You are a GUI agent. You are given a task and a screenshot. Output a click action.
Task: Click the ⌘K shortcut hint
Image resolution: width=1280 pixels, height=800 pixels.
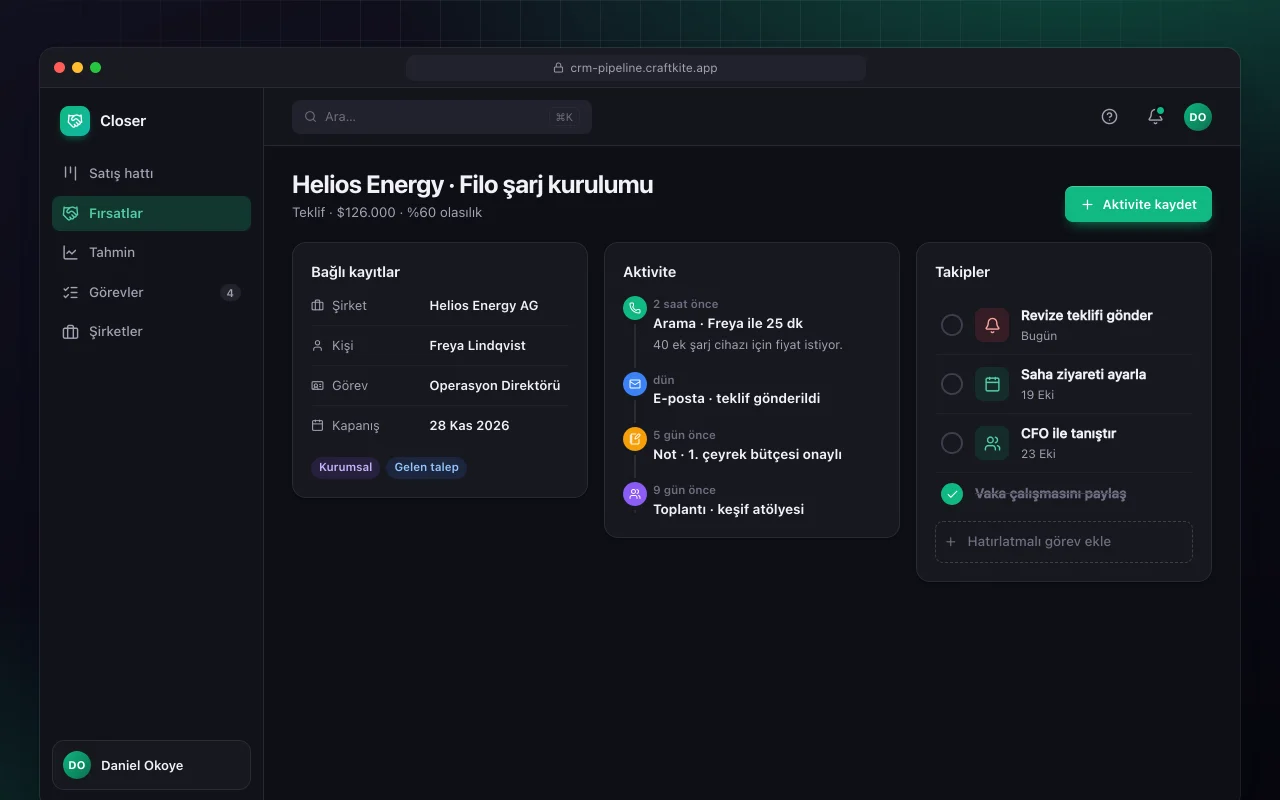(564, 117)
